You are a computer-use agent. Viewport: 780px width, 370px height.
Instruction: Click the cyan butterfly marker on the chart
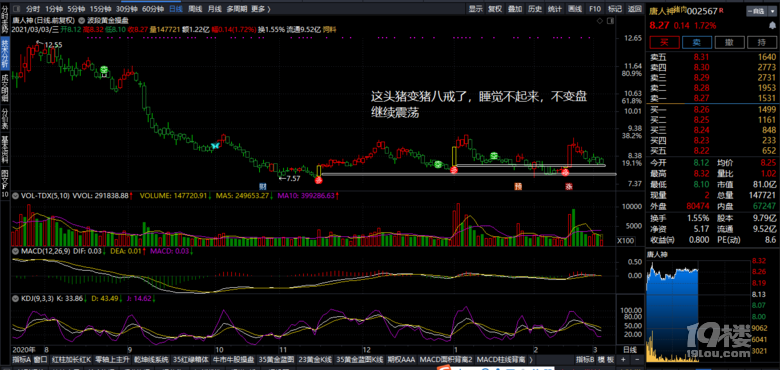pos(215,146)
